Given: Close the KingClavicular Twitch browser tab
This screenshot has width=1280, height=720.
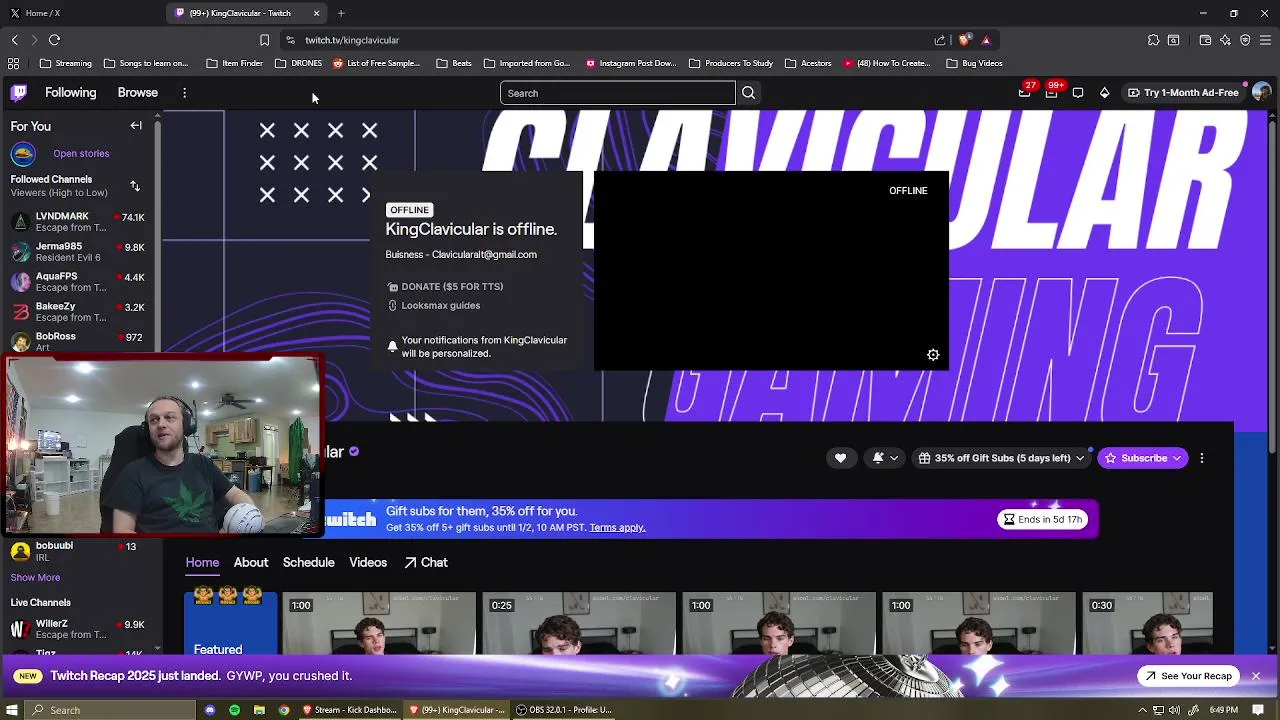Looking at the screenshot, I should pyautogui.click(x=317, y=13).
